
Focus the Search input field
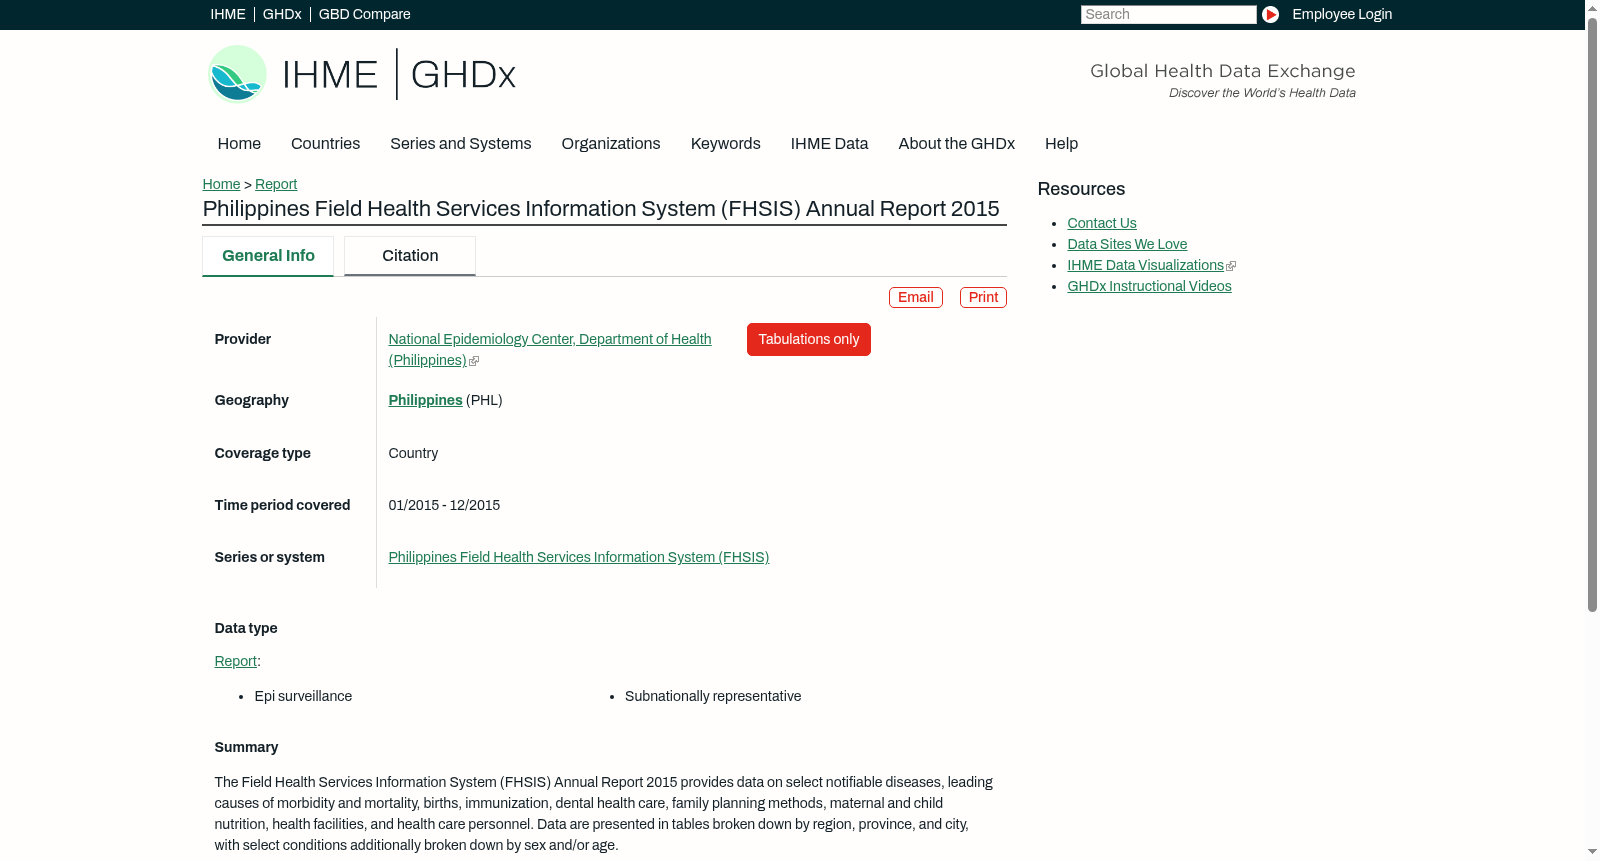click(1168, 14)
